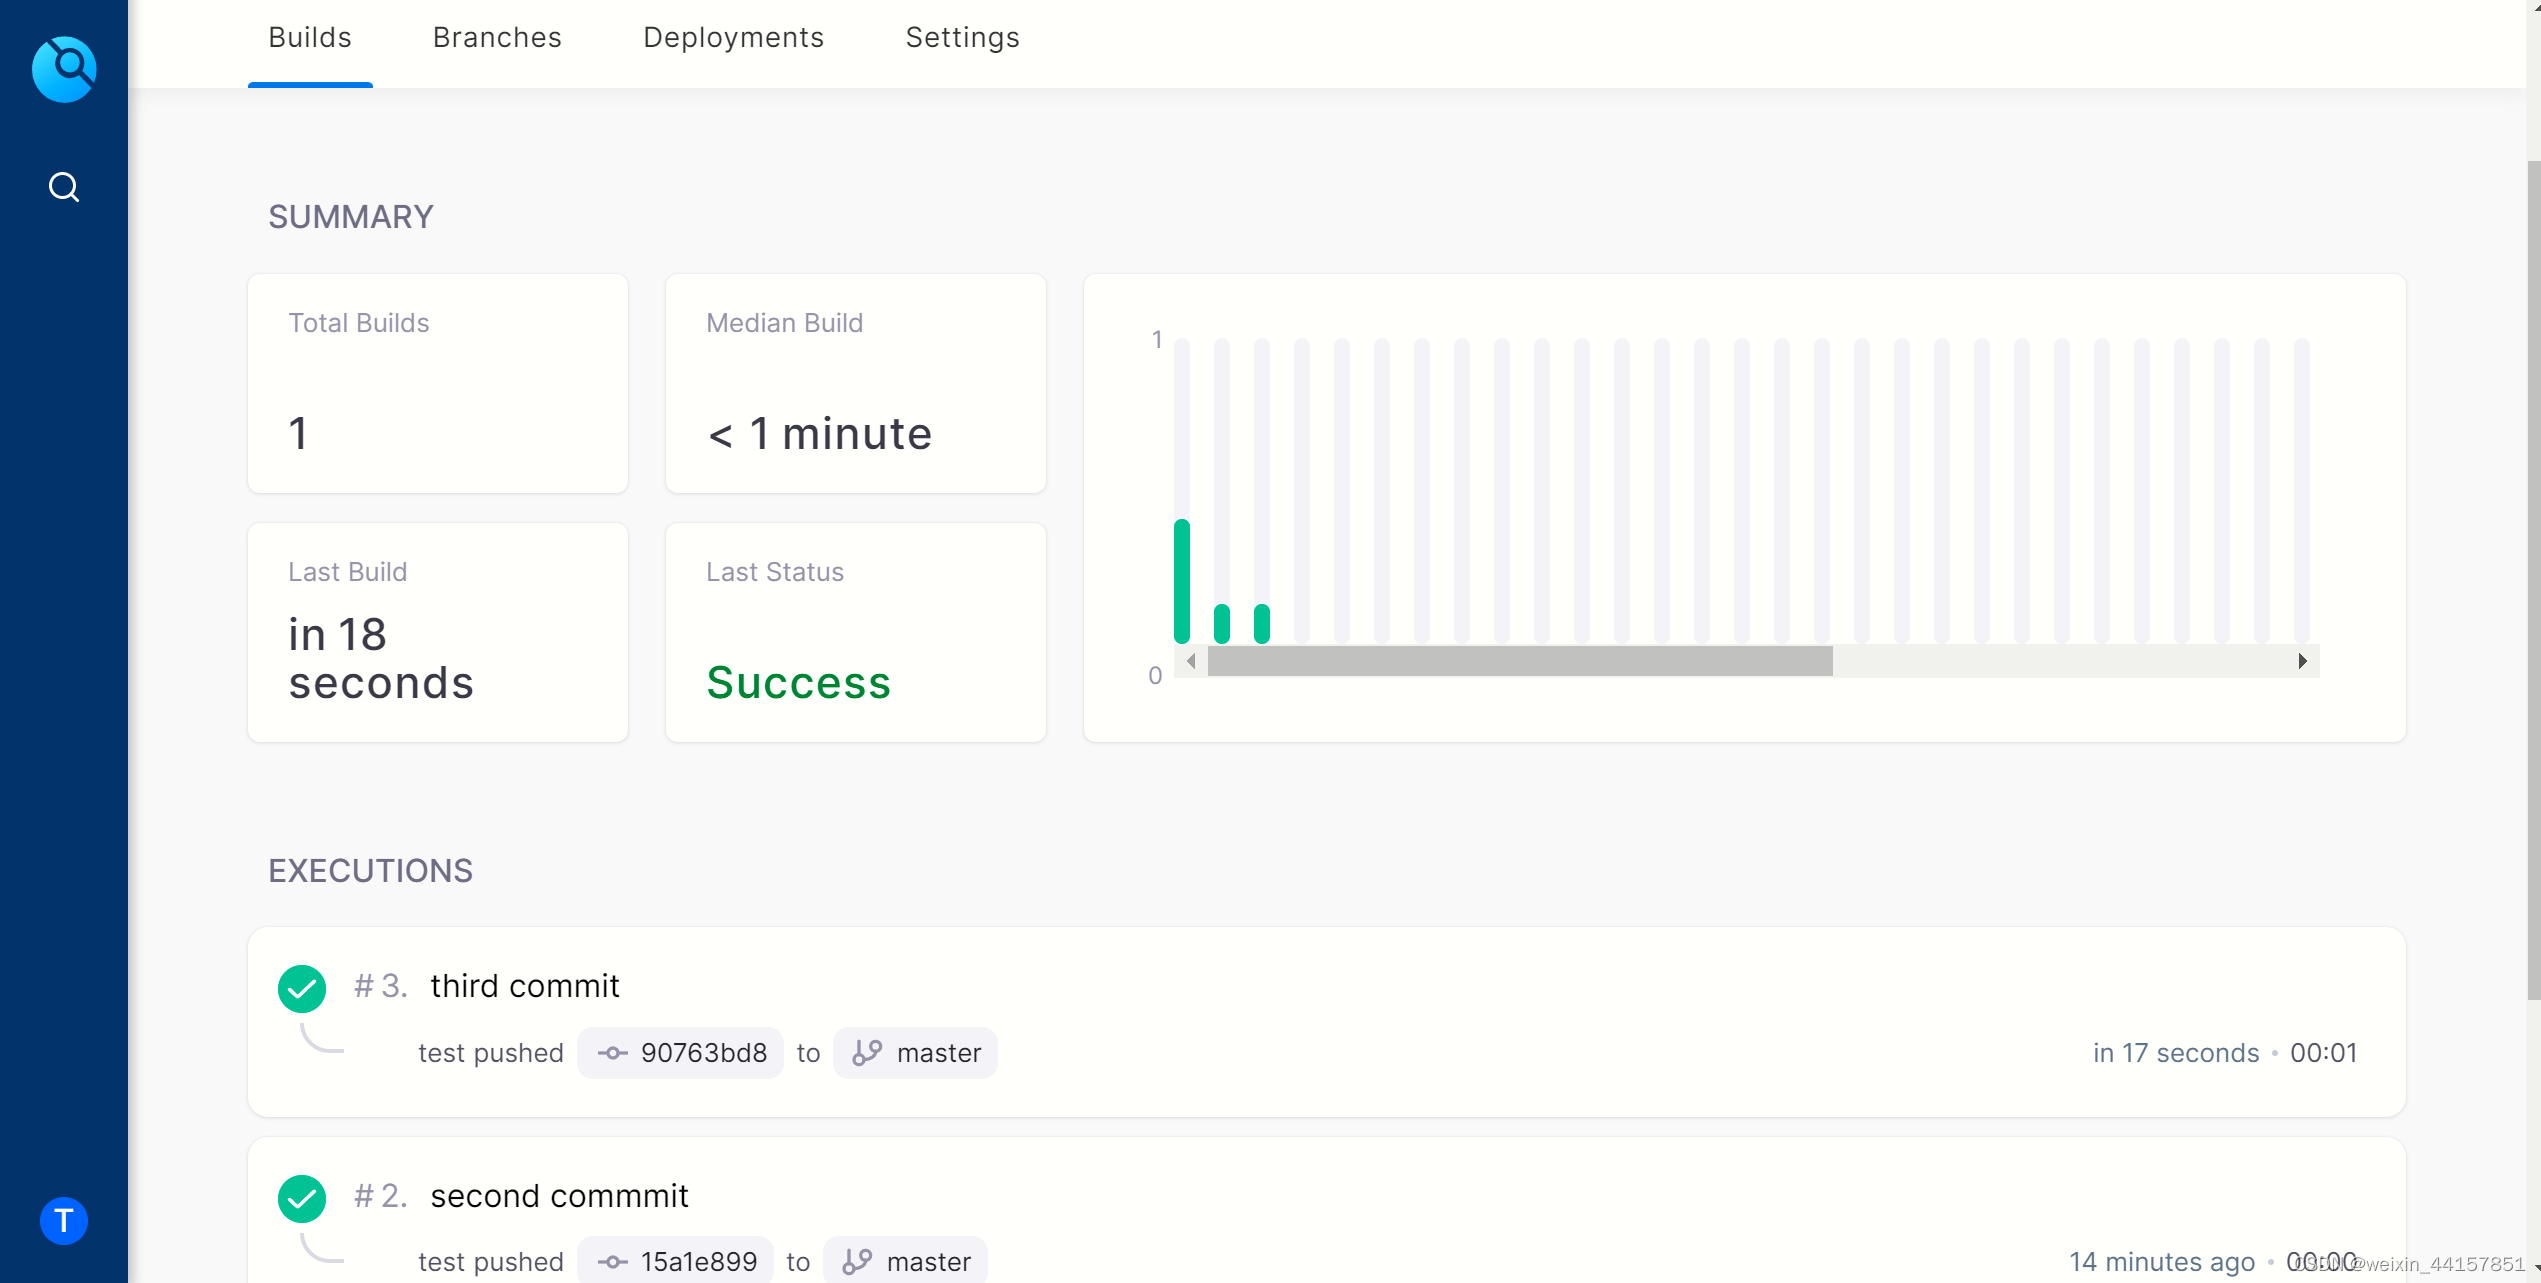Select the Builds tab

(x=311, y=38)
